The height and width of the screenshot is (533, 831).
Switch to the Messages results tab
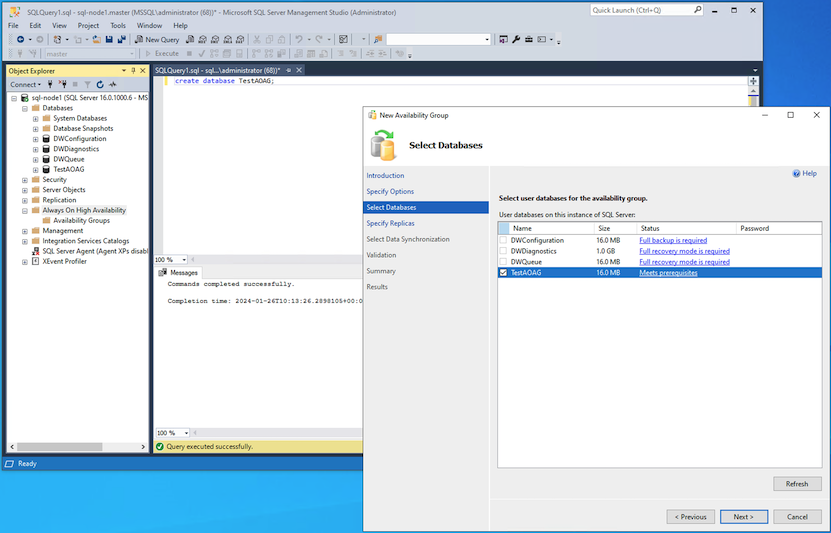coord(178,272)
